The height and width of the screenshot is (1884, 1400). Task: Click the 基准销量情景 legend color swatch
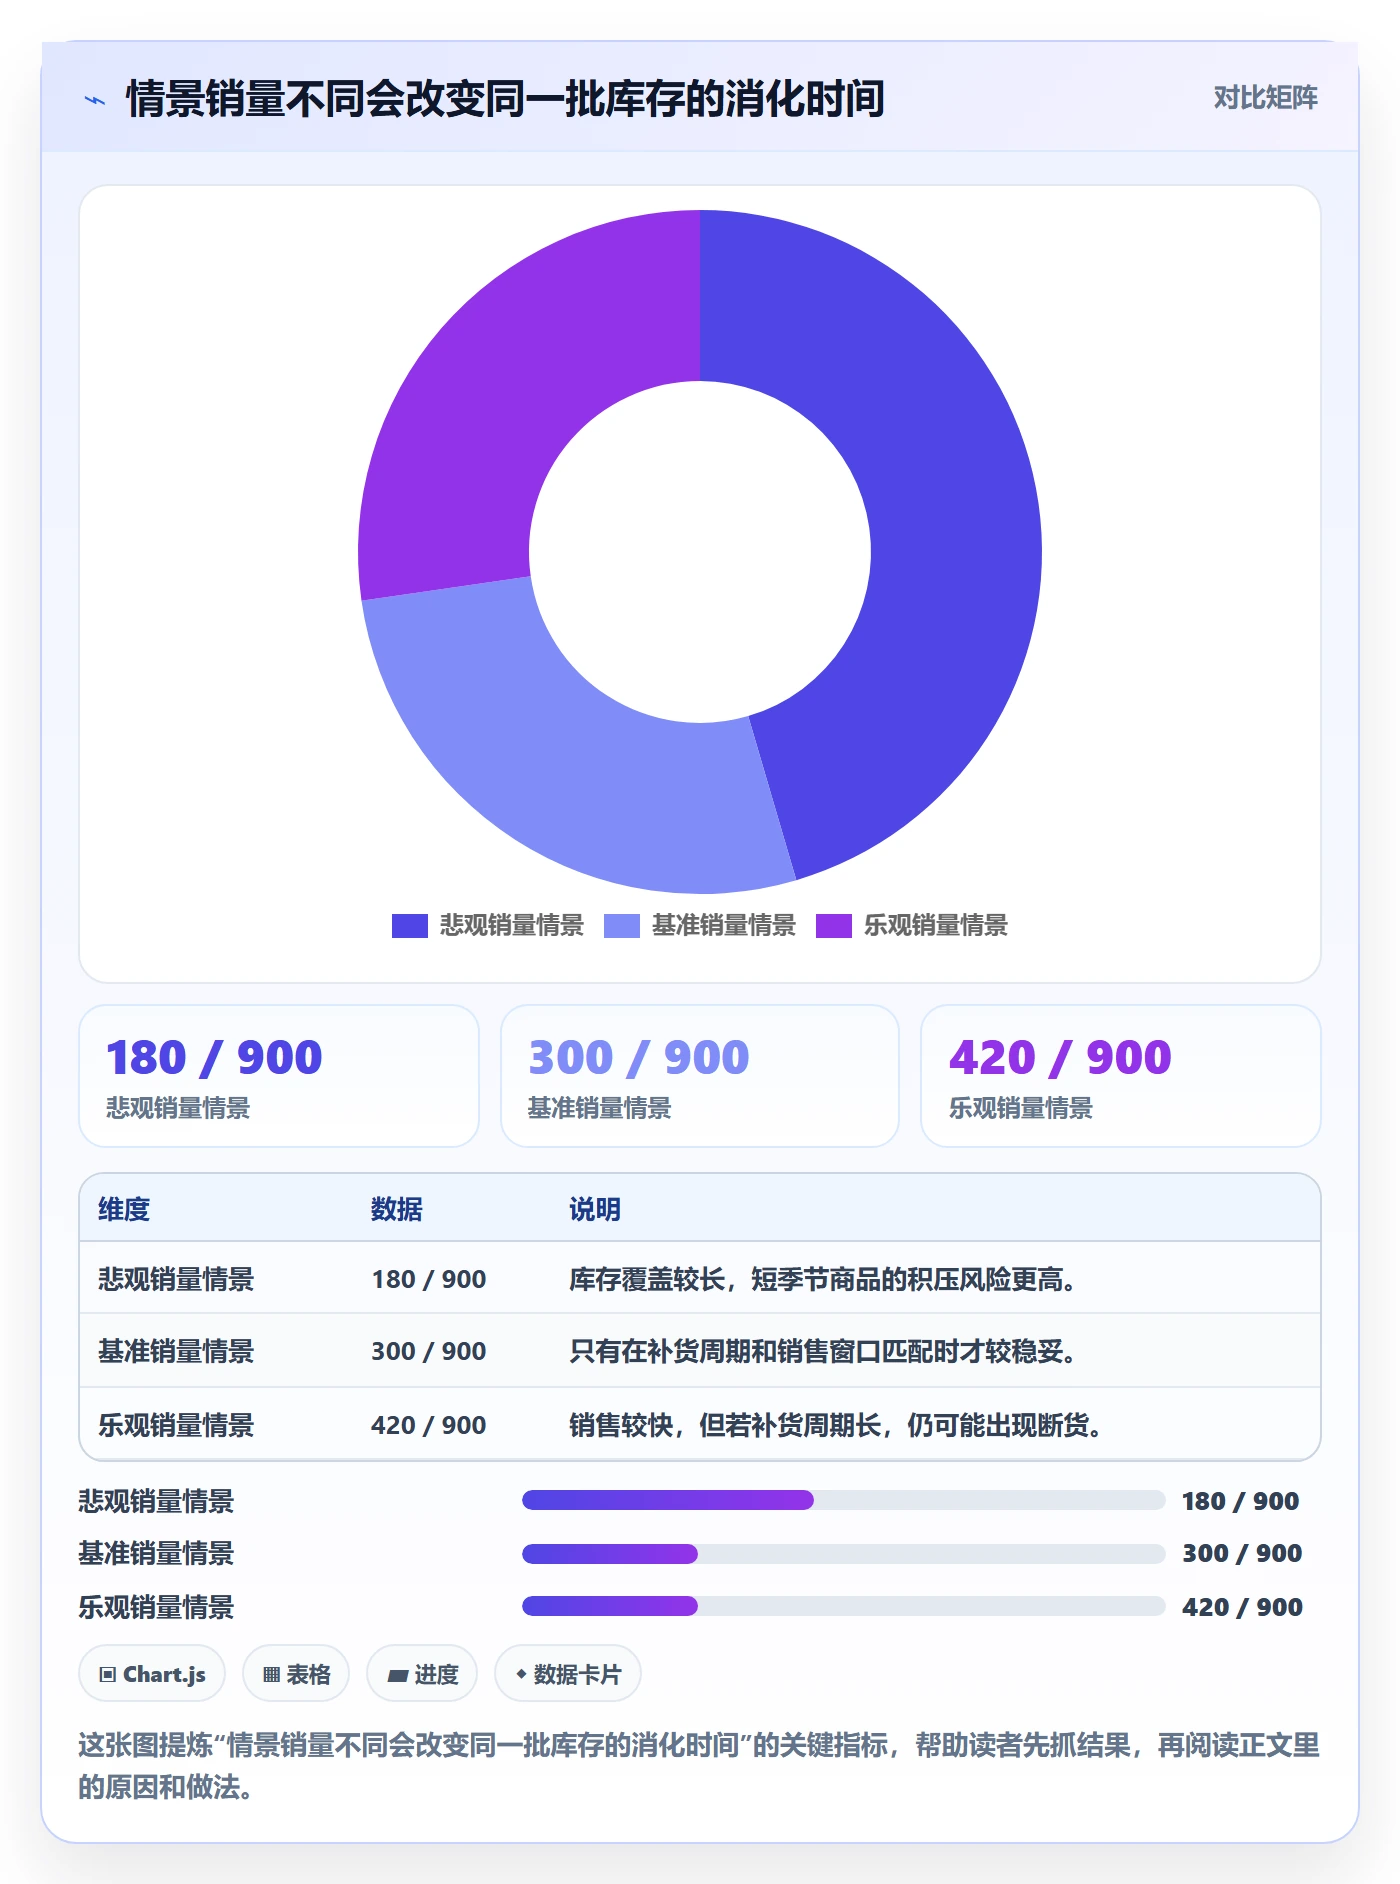[622, 926]
